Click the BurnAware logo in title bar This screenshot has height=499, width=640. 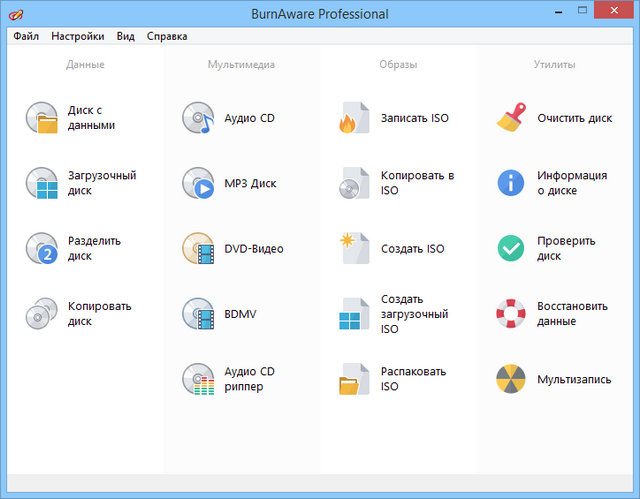18,14
